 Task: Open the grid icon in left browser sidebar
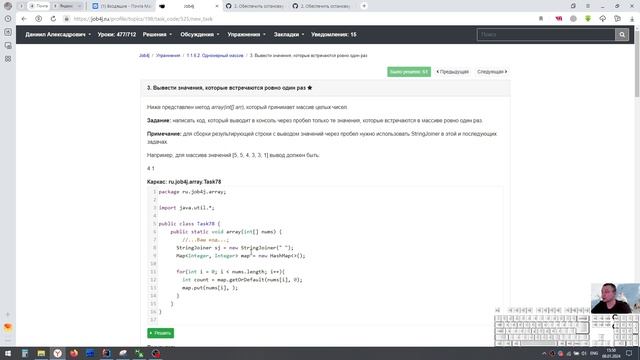click(x=8, y=59)
